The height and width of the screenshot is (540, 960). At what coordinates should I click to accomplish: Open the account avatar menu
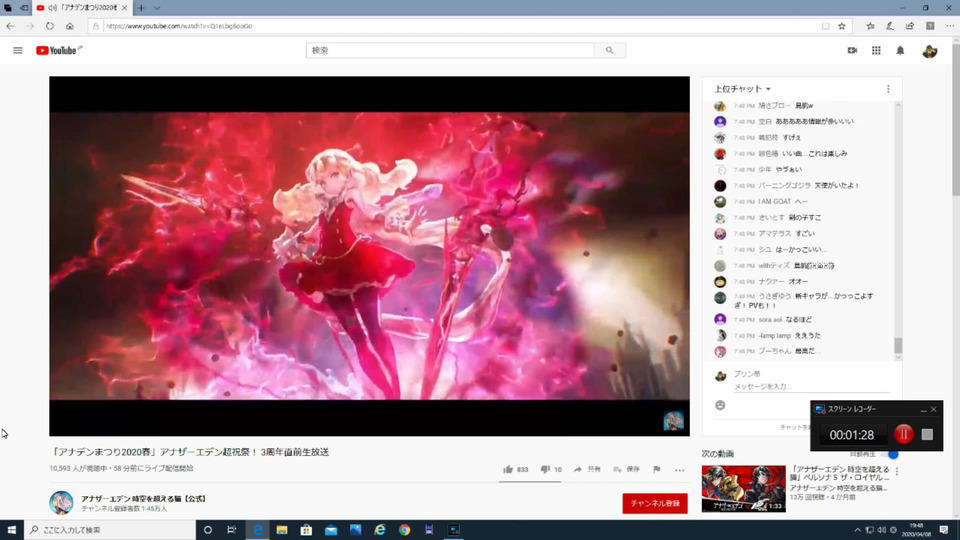[x=929, y=51]
